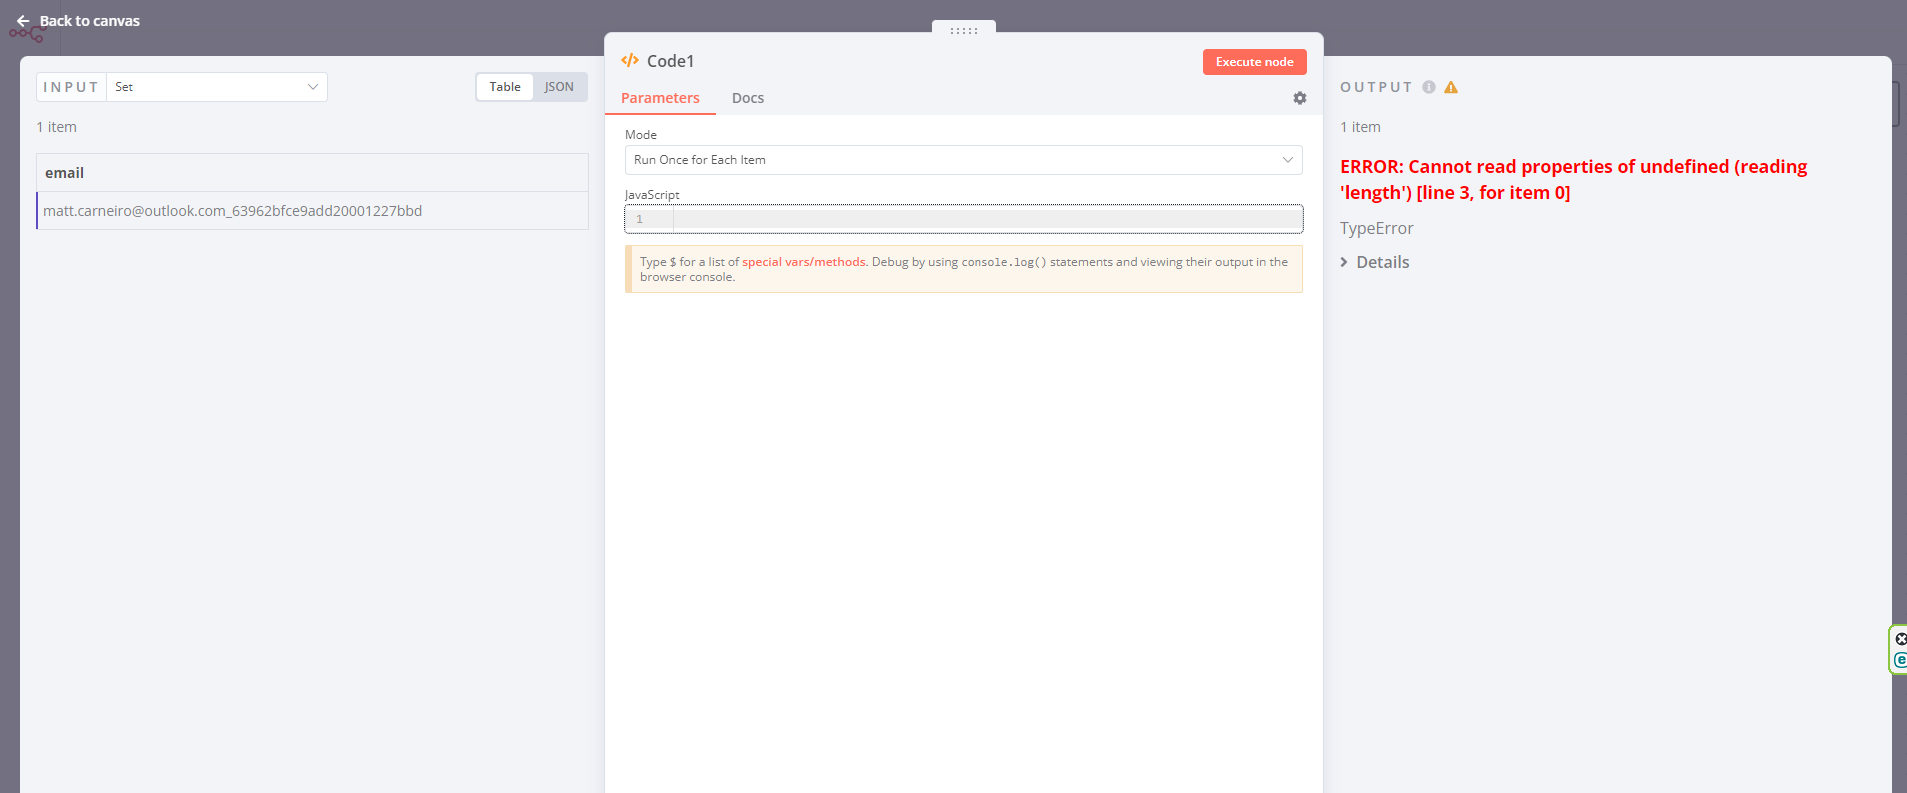Image resolution: width=1907 pixels, height=793 pixels.
Task: Grab the panel drag handle dots
Action: [x=964, y=31]
